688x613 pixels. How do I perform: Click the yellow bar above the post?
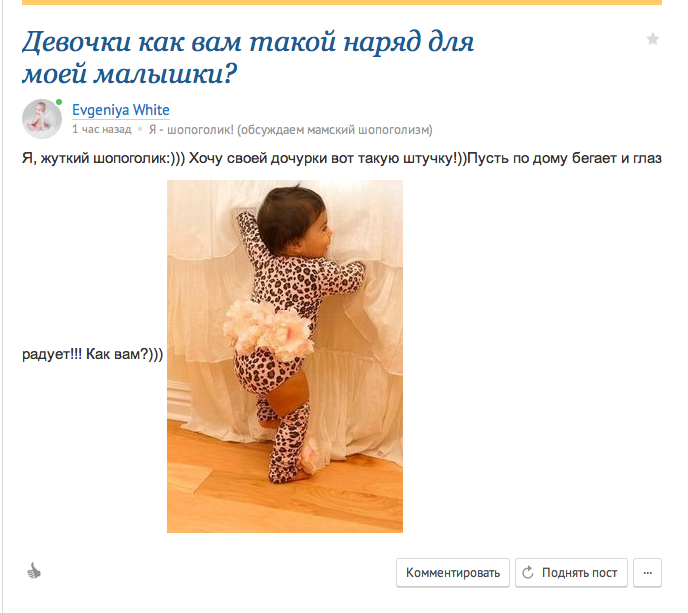pos(342,2)
